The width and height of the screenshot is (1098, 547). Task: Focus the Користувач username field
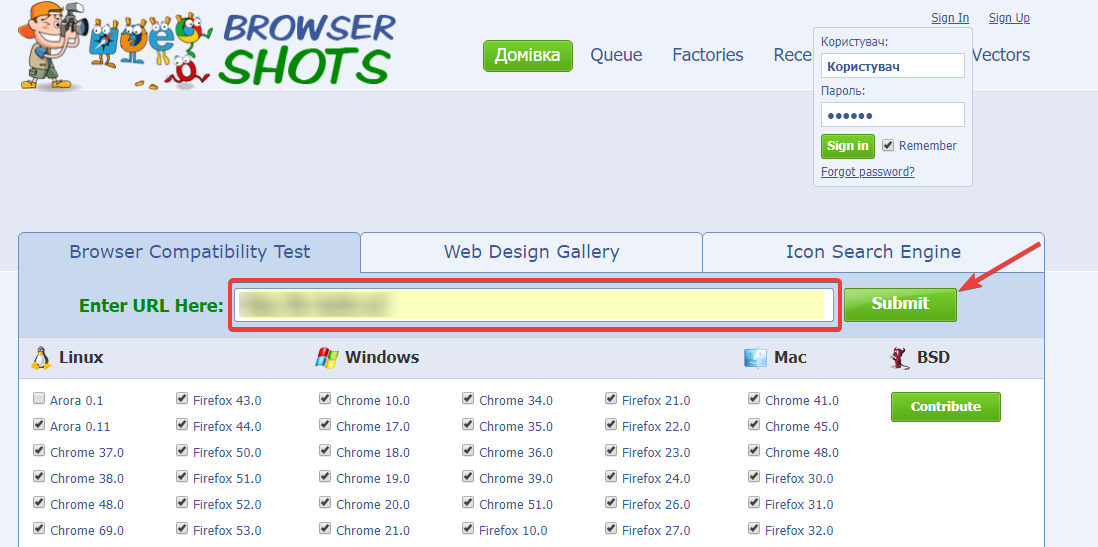click(x=892, y=66)
